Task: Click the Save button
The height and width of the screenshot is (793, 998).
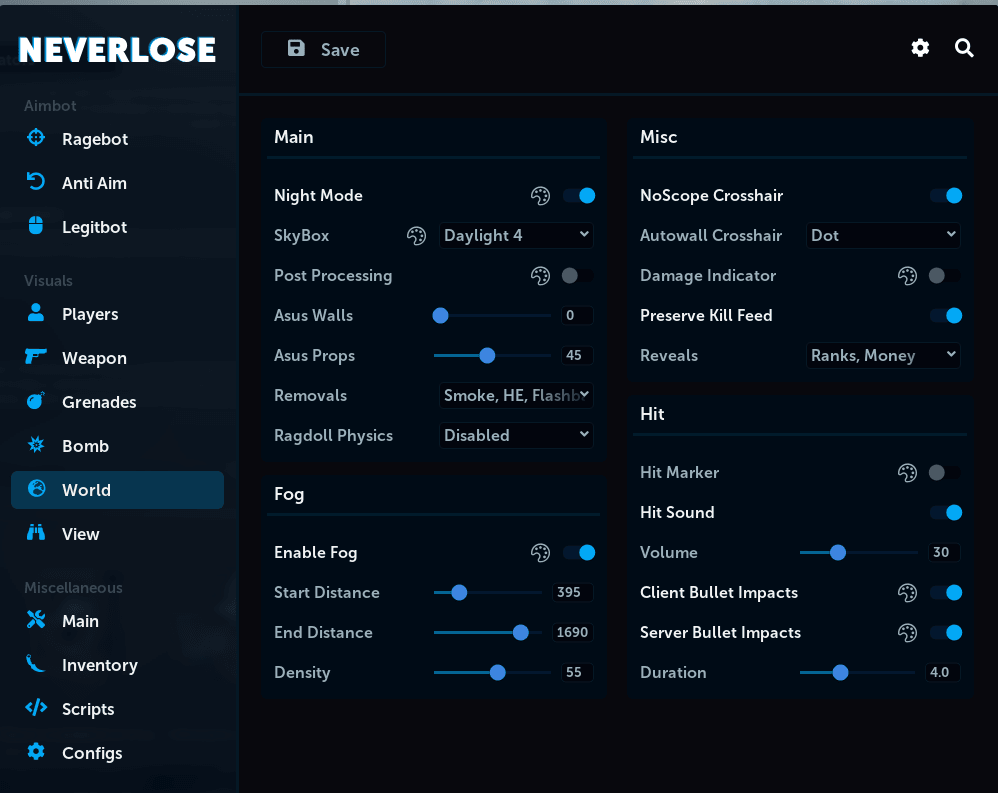Action: [x=323, y=50]
